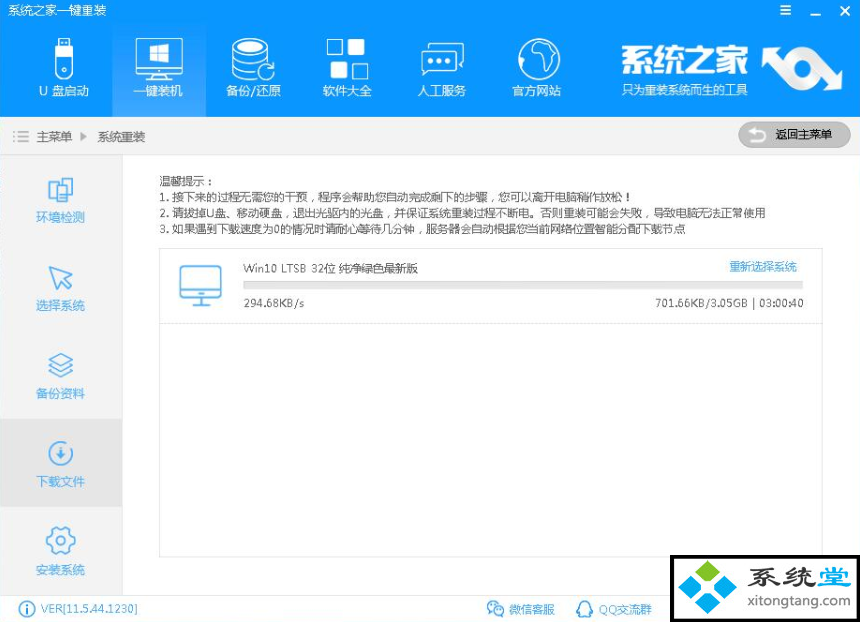This screenshot has height=622, width=860.
Task: Click the QQ交流群 penguin icon
Action: click(585, 609)
